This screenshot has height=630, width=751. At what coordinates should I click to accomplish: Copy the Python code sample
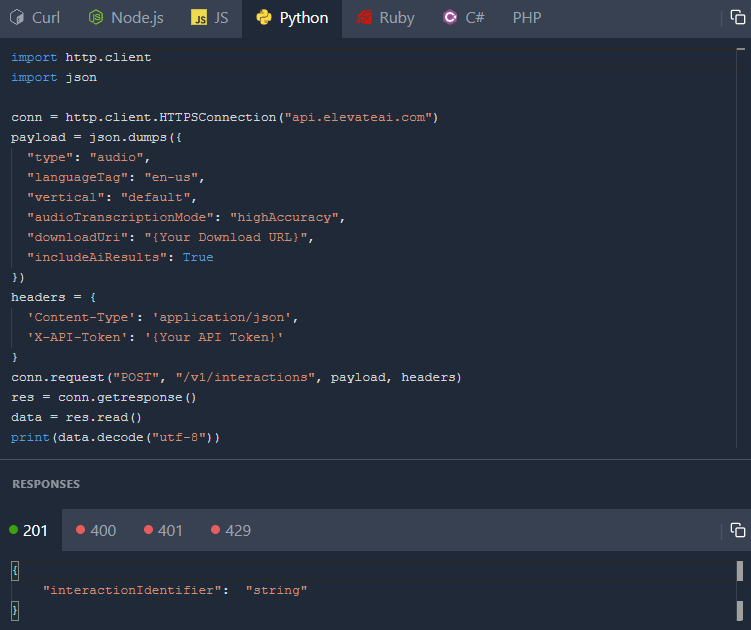tap(738, 17)
